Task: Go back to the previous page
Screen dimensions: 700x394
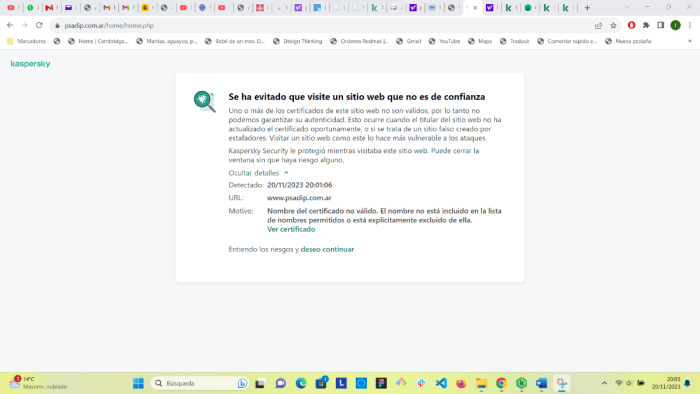Action: coord(10,25)
